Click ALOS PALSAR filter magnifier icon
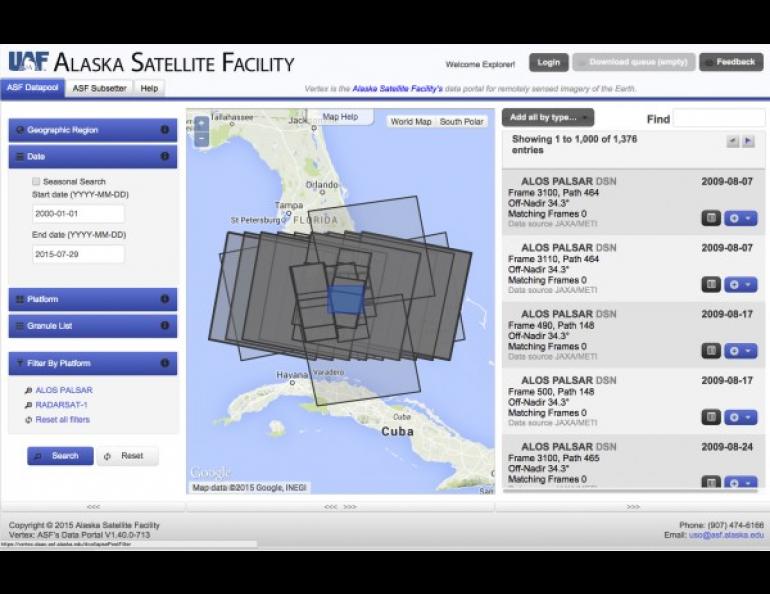Viewport: 770px width, 594px height. 28,390
